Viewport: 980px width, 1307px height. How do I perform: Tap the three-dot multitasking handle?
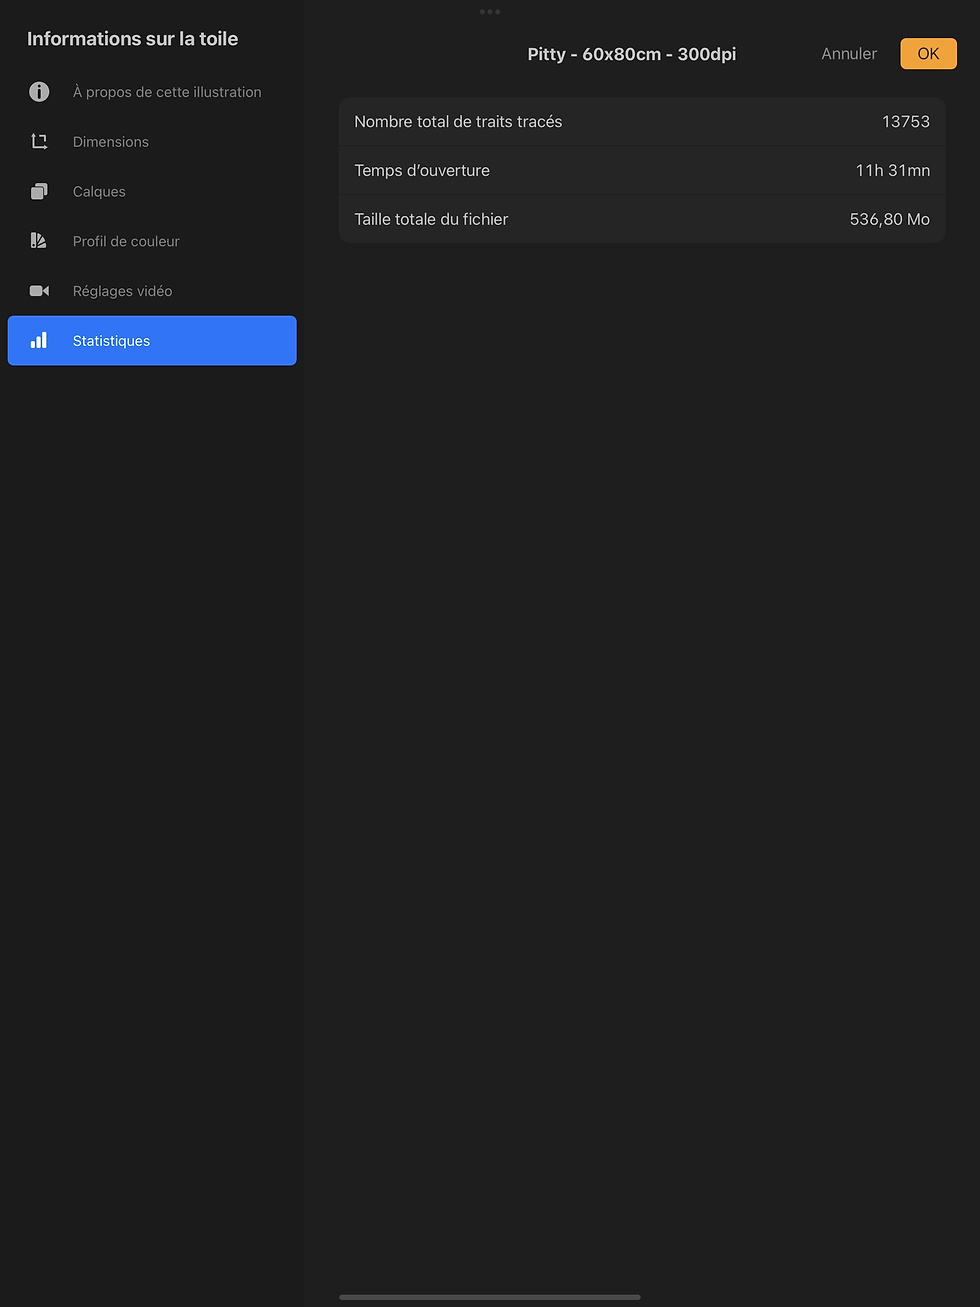click(x=490, y=12)
